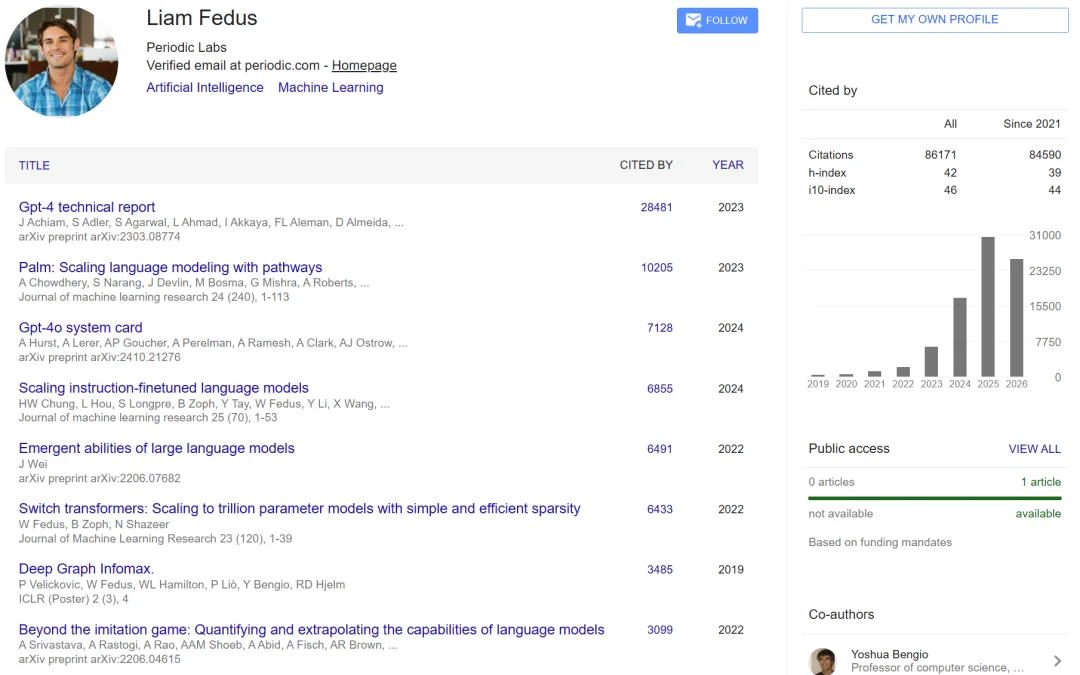Click the total citations value 86171
Screen dimensions: 1080x675
coord(940,155)
